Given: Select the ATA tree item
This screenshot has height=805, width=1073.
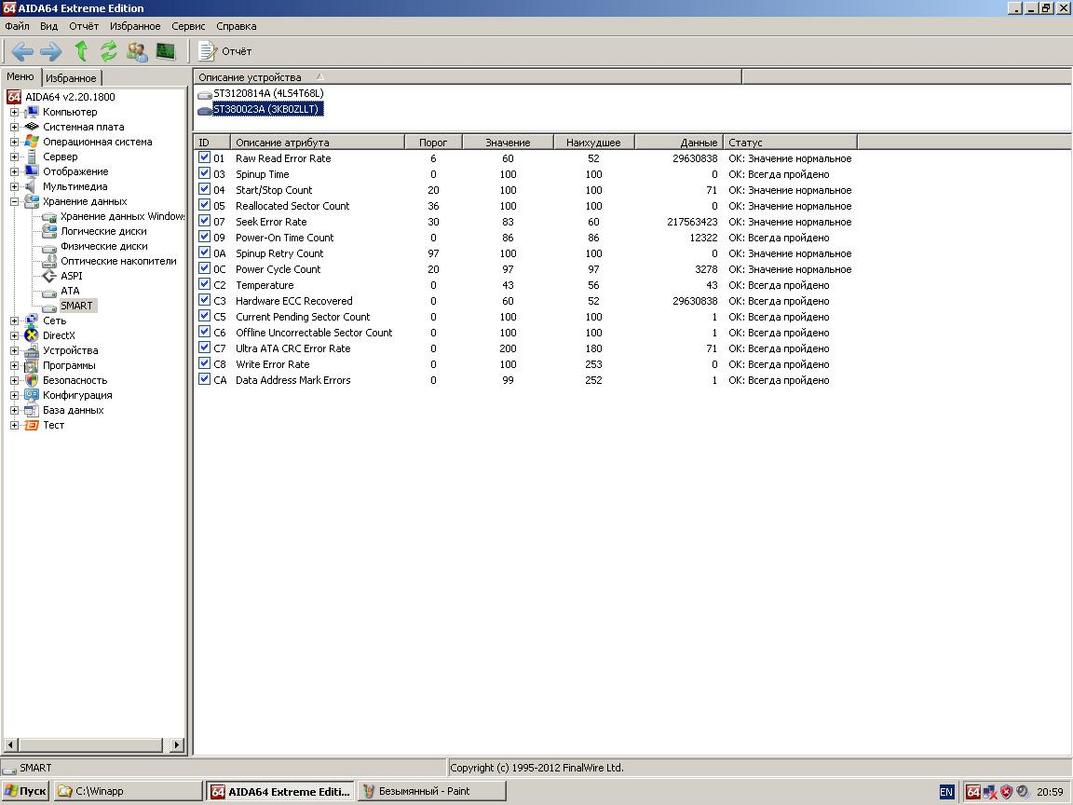Looking at the screenshot, I should pyautogui.click(x=70, y=291).
